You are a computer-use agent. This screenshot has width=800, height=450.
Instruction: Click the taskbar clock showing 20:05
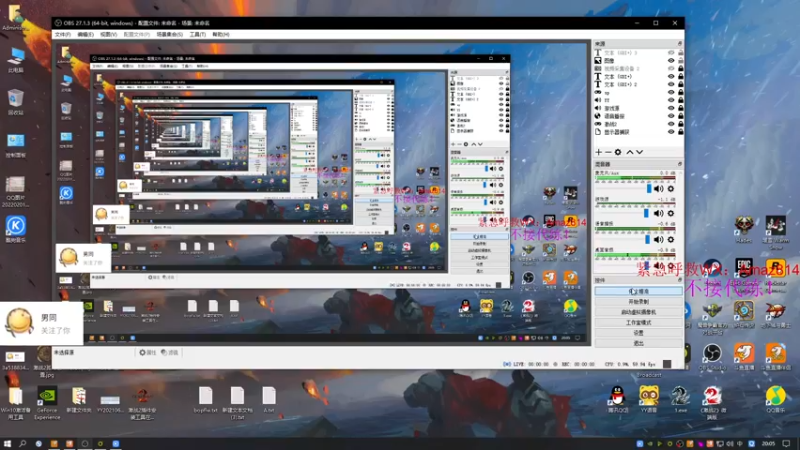(x=768, y=444)
